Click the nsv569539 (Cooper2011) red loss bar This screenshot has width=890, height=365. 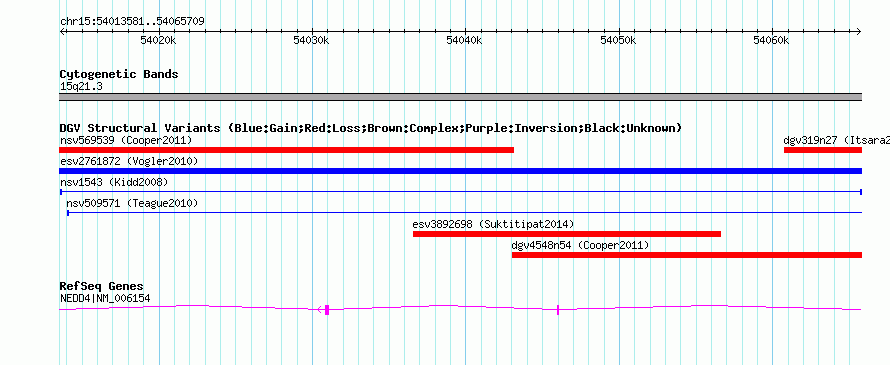287,150
